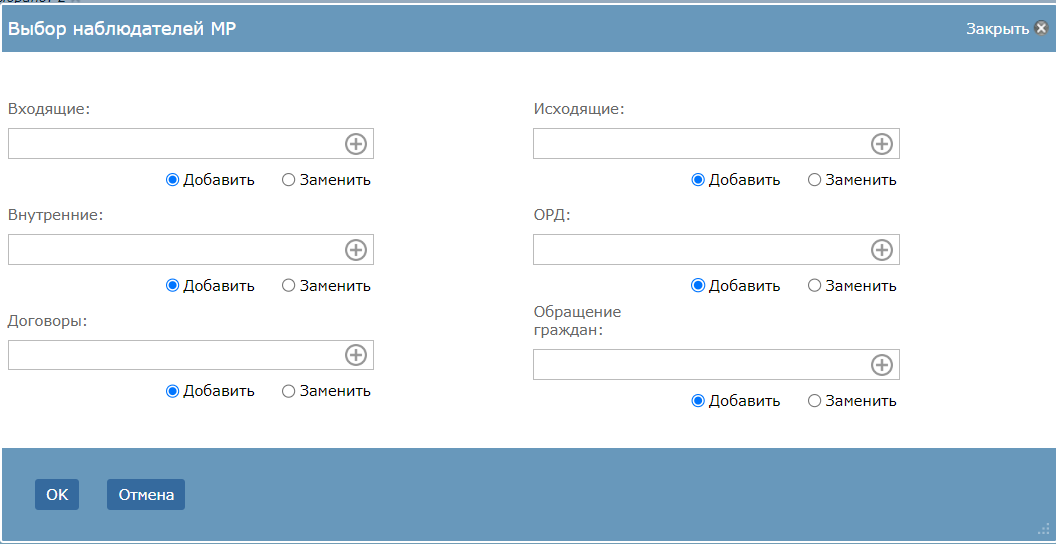The image size is (1056, 544).
Task: Click the plus icon in Внутренние field
Action: (x=356, y=250)
